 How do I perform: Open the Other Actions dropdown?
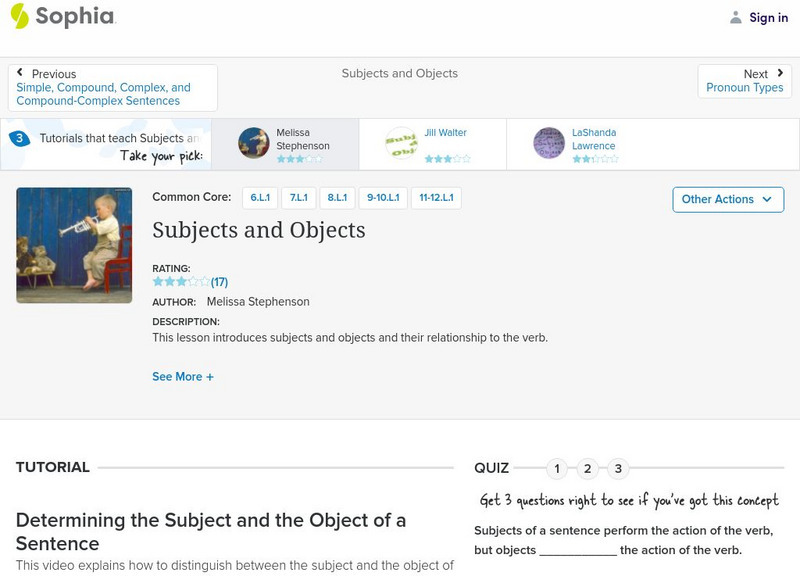[727, 199]
